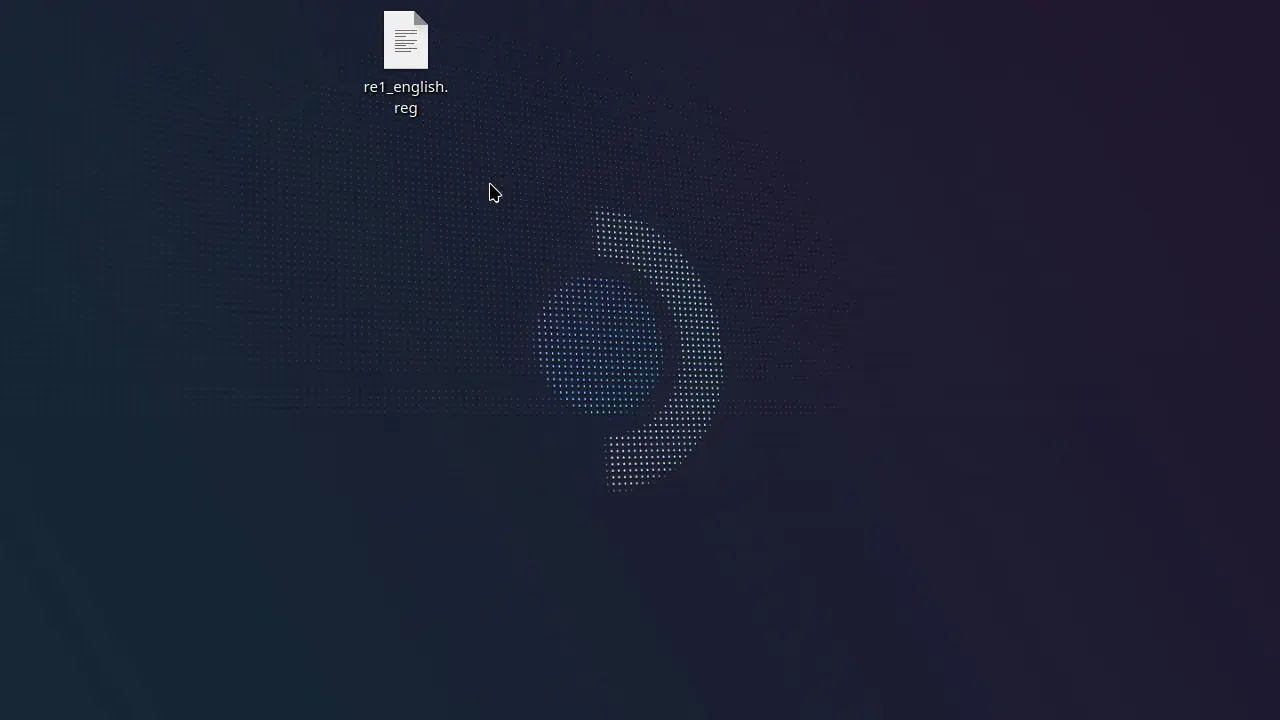Click the white dotted crescent on the wallpaper
1280x720 pixels.
[690, 350]
